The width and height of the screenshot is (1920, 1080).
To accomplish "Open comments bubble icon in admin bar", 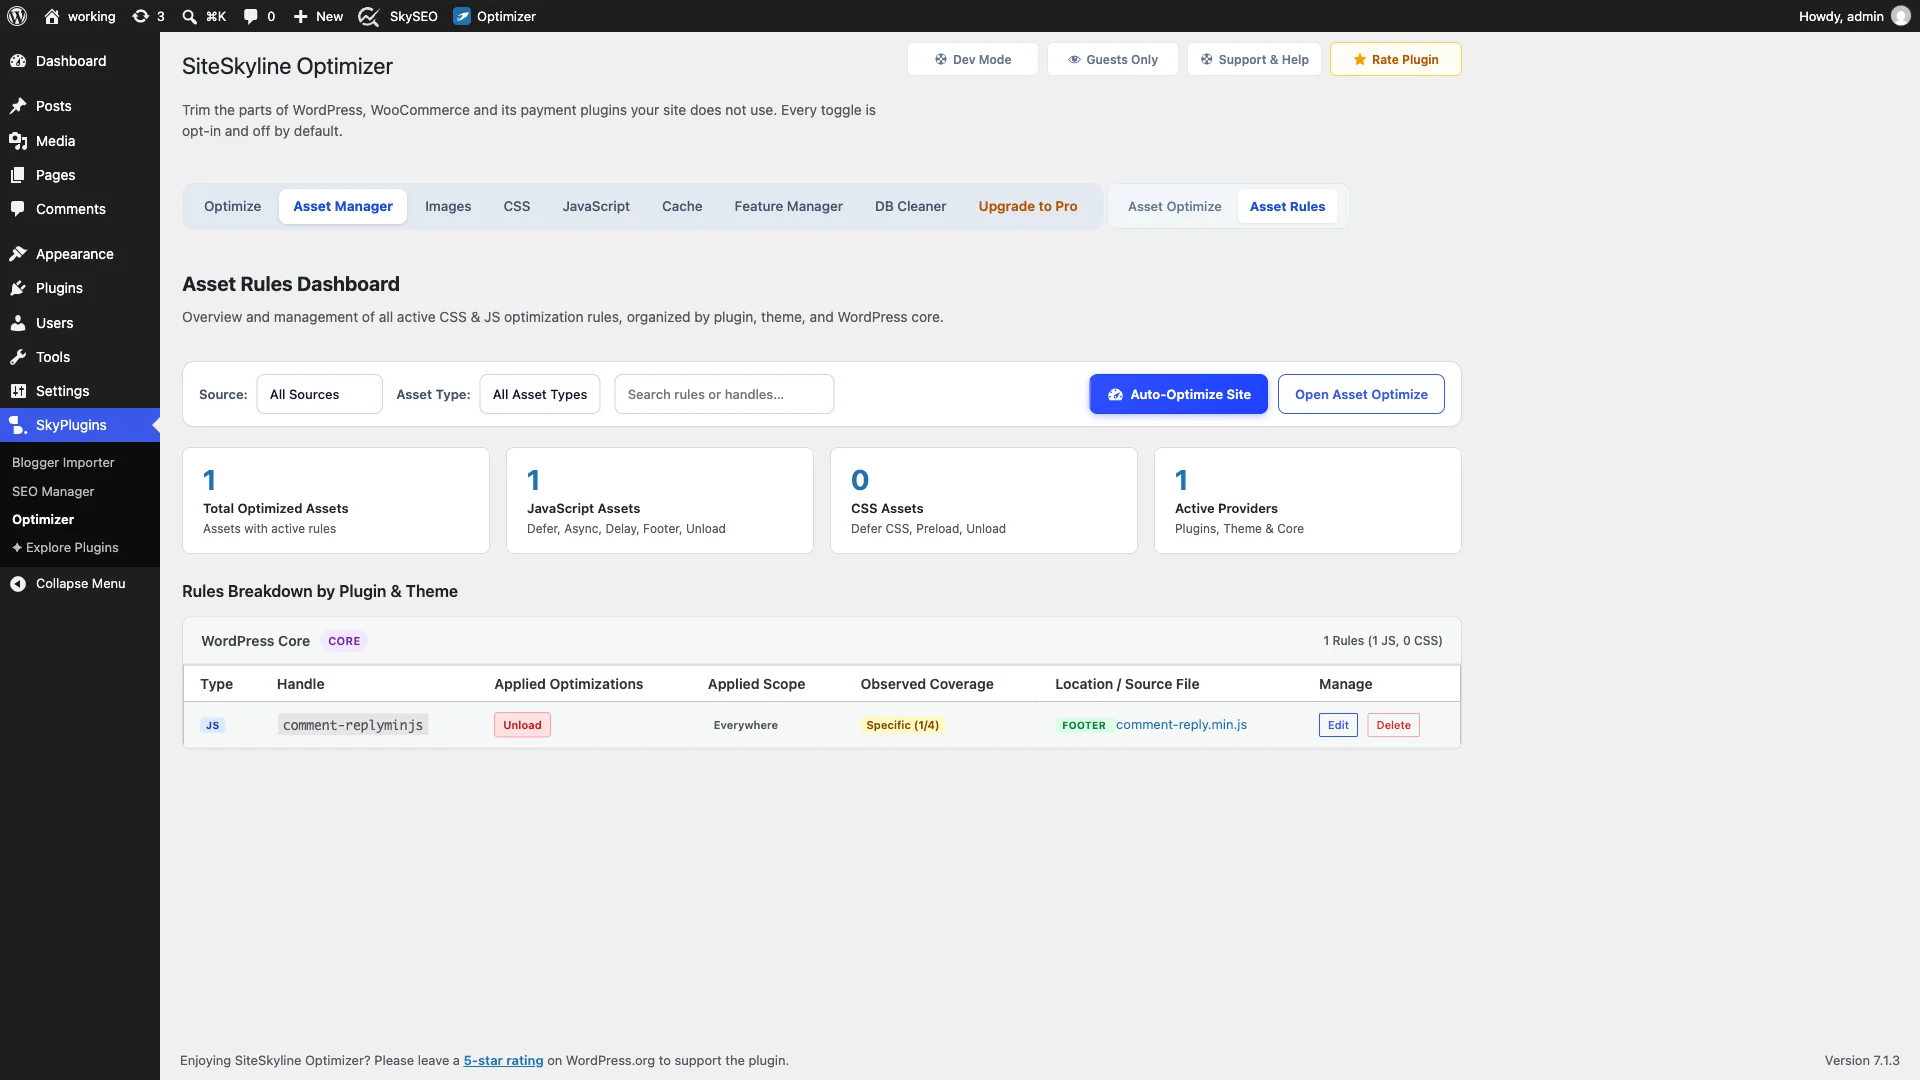I will click(x=250, y=16).
